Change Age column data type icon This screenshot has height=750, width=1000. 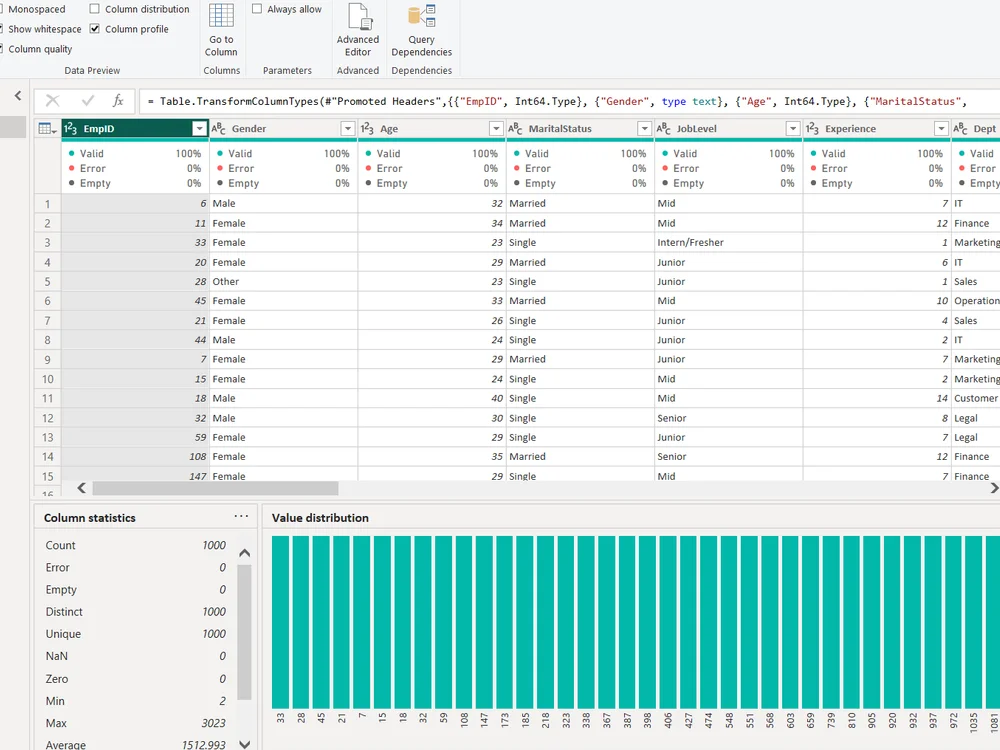tap(367, 129)
